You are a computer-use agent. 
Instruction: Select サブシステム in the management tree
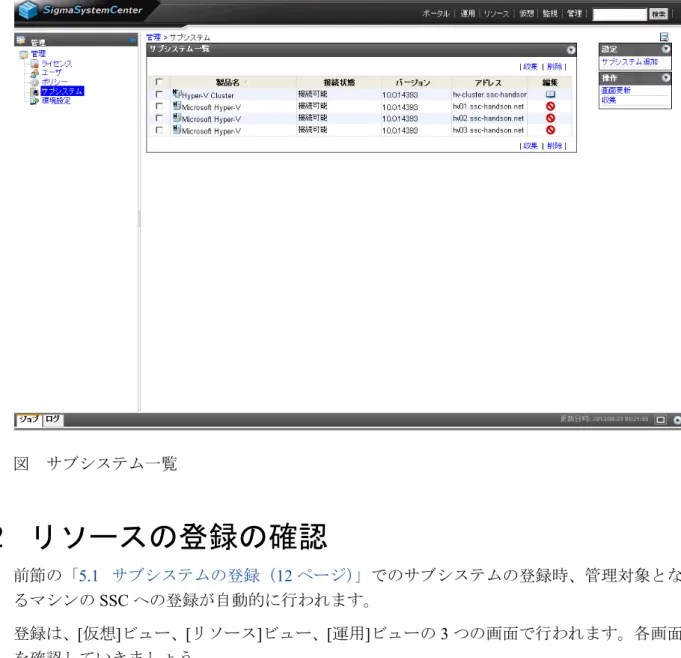tap(62, 91)
